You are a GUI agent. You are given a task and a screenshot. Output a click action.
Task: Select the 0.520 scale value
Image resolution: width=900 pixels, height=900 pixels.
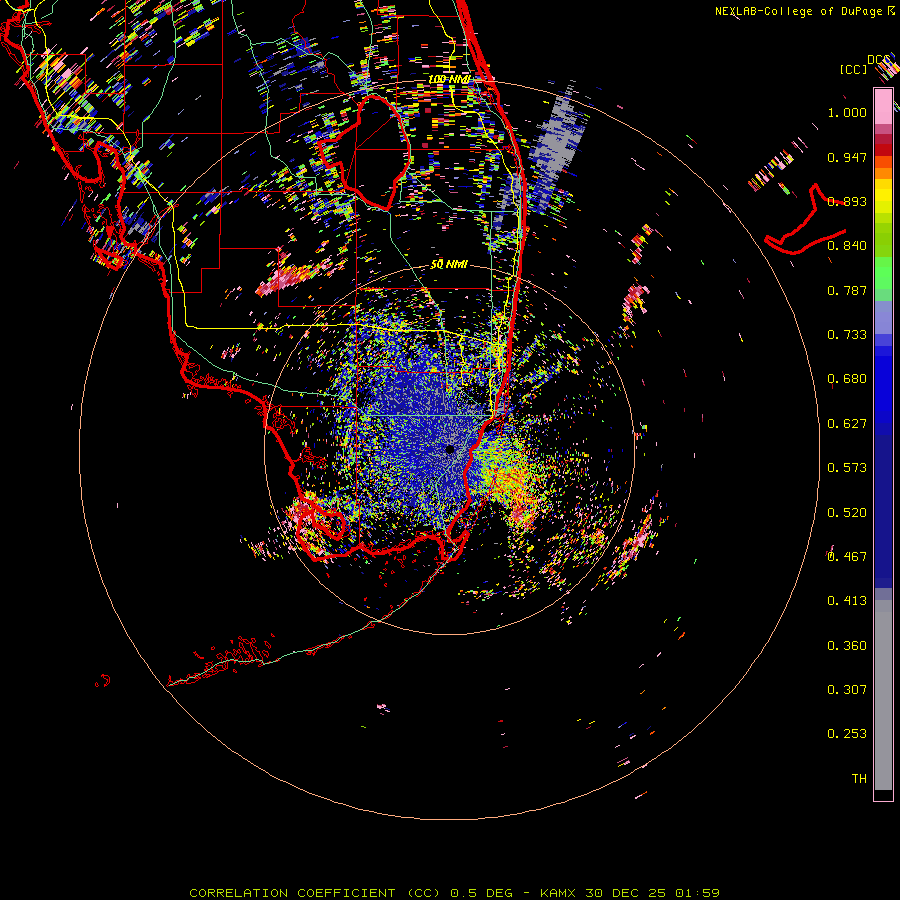click(847, 513)
